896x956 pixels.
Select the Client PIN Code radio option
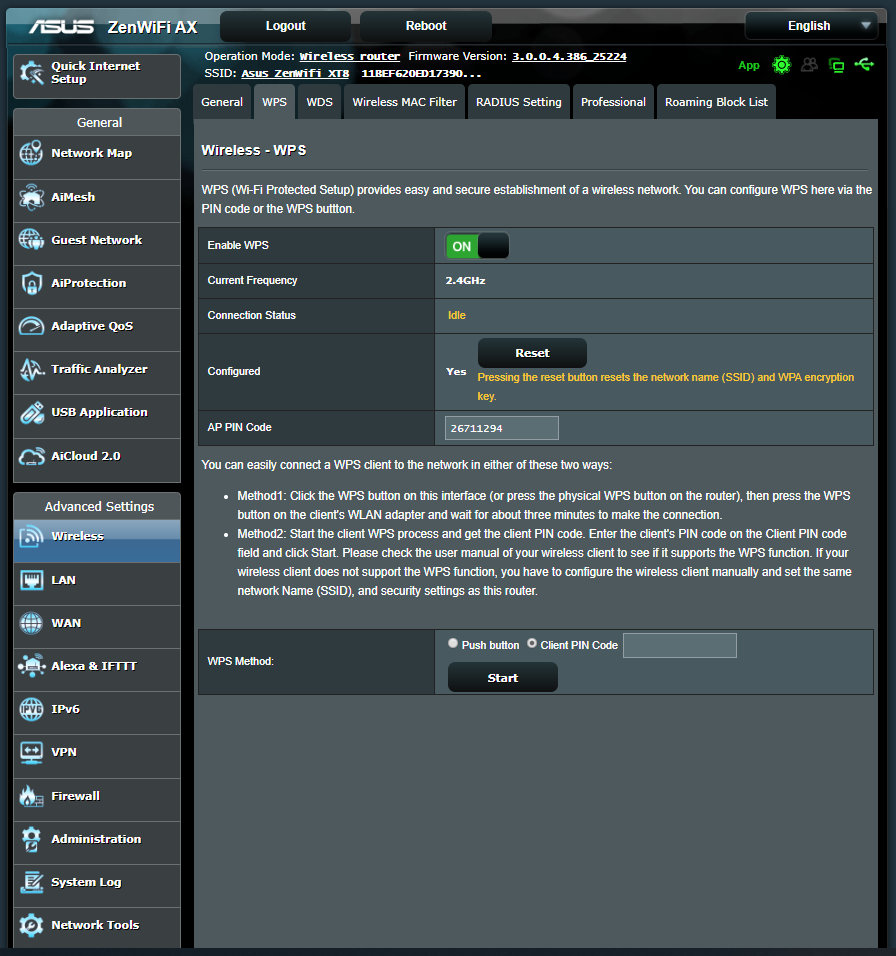tap(532, 643)
